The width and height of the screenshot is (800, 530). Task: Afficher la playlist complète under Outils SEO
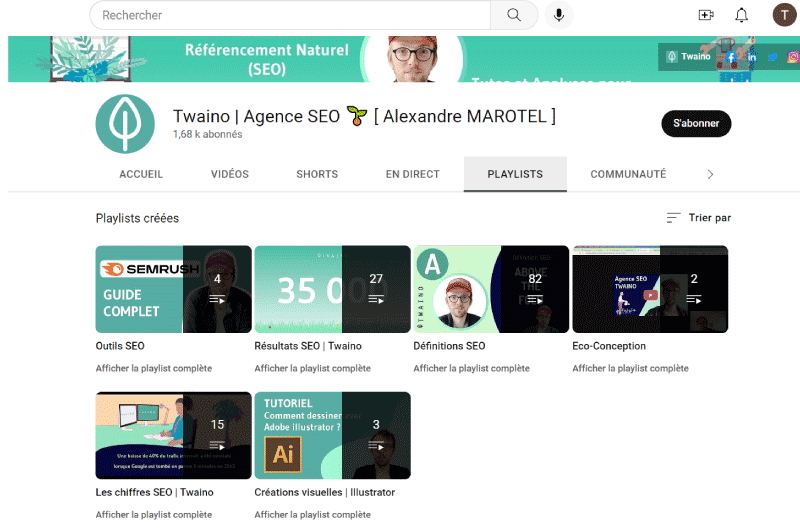[154, 368]
